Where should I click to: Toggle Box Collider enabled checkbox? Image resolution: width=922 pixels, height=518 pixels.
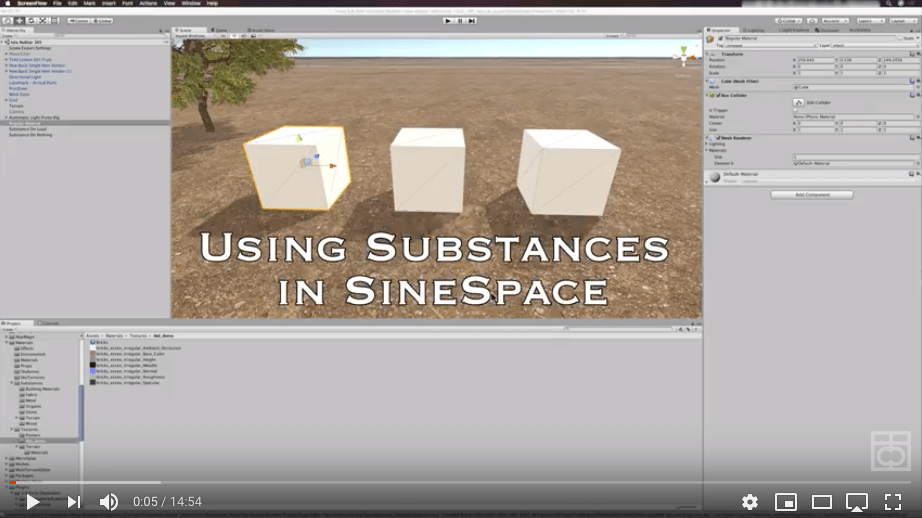718,95
